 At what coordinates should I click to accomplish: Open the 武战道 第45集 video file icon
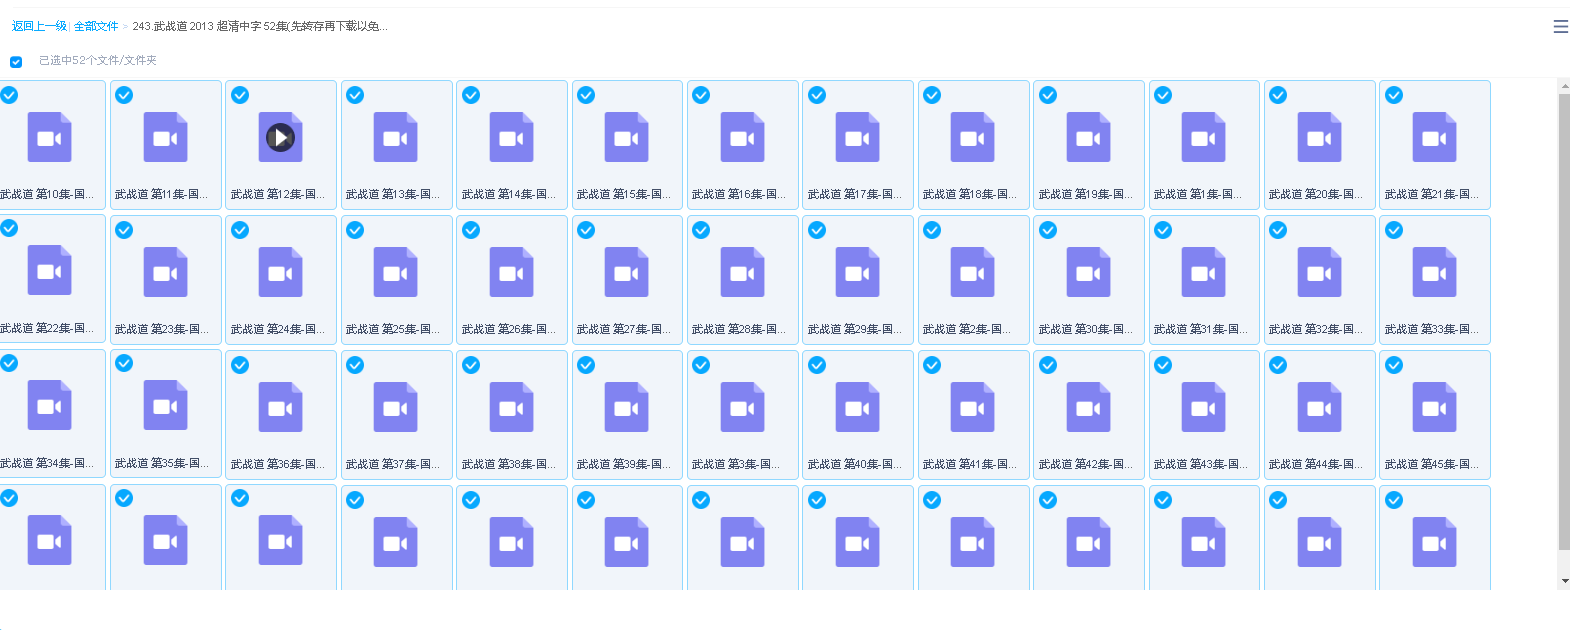[1434, 407]
